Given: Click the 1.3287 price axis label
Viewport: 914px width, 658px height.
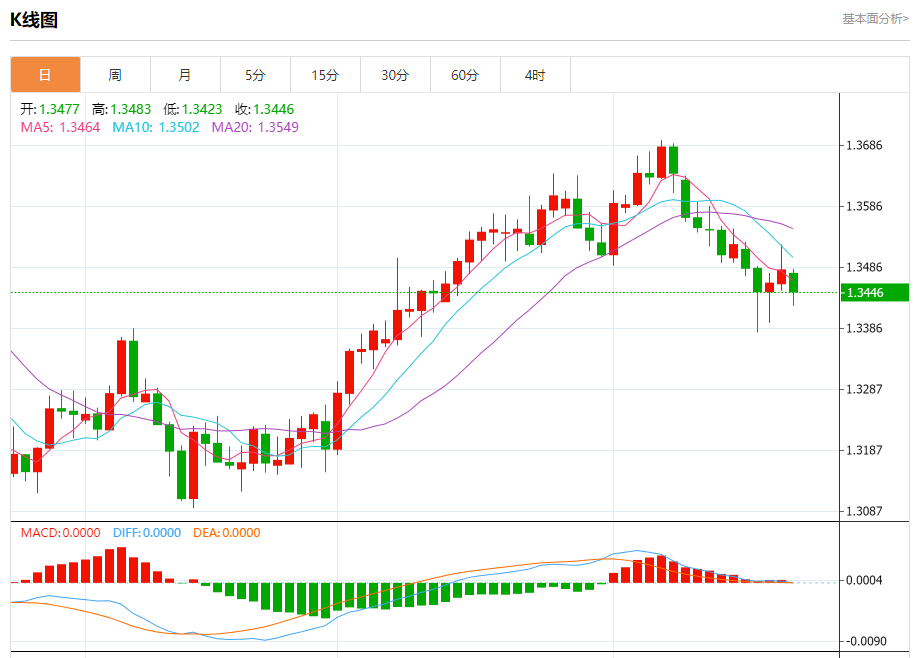Looking at the screenshot, I should [x=864, y=389].
